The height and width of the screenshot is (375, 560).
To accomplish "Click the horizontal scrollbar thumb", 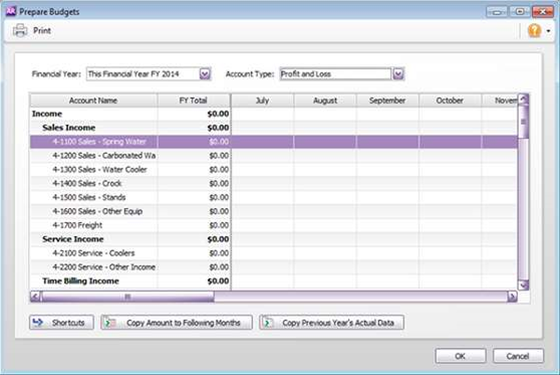I will click(127, 296).
